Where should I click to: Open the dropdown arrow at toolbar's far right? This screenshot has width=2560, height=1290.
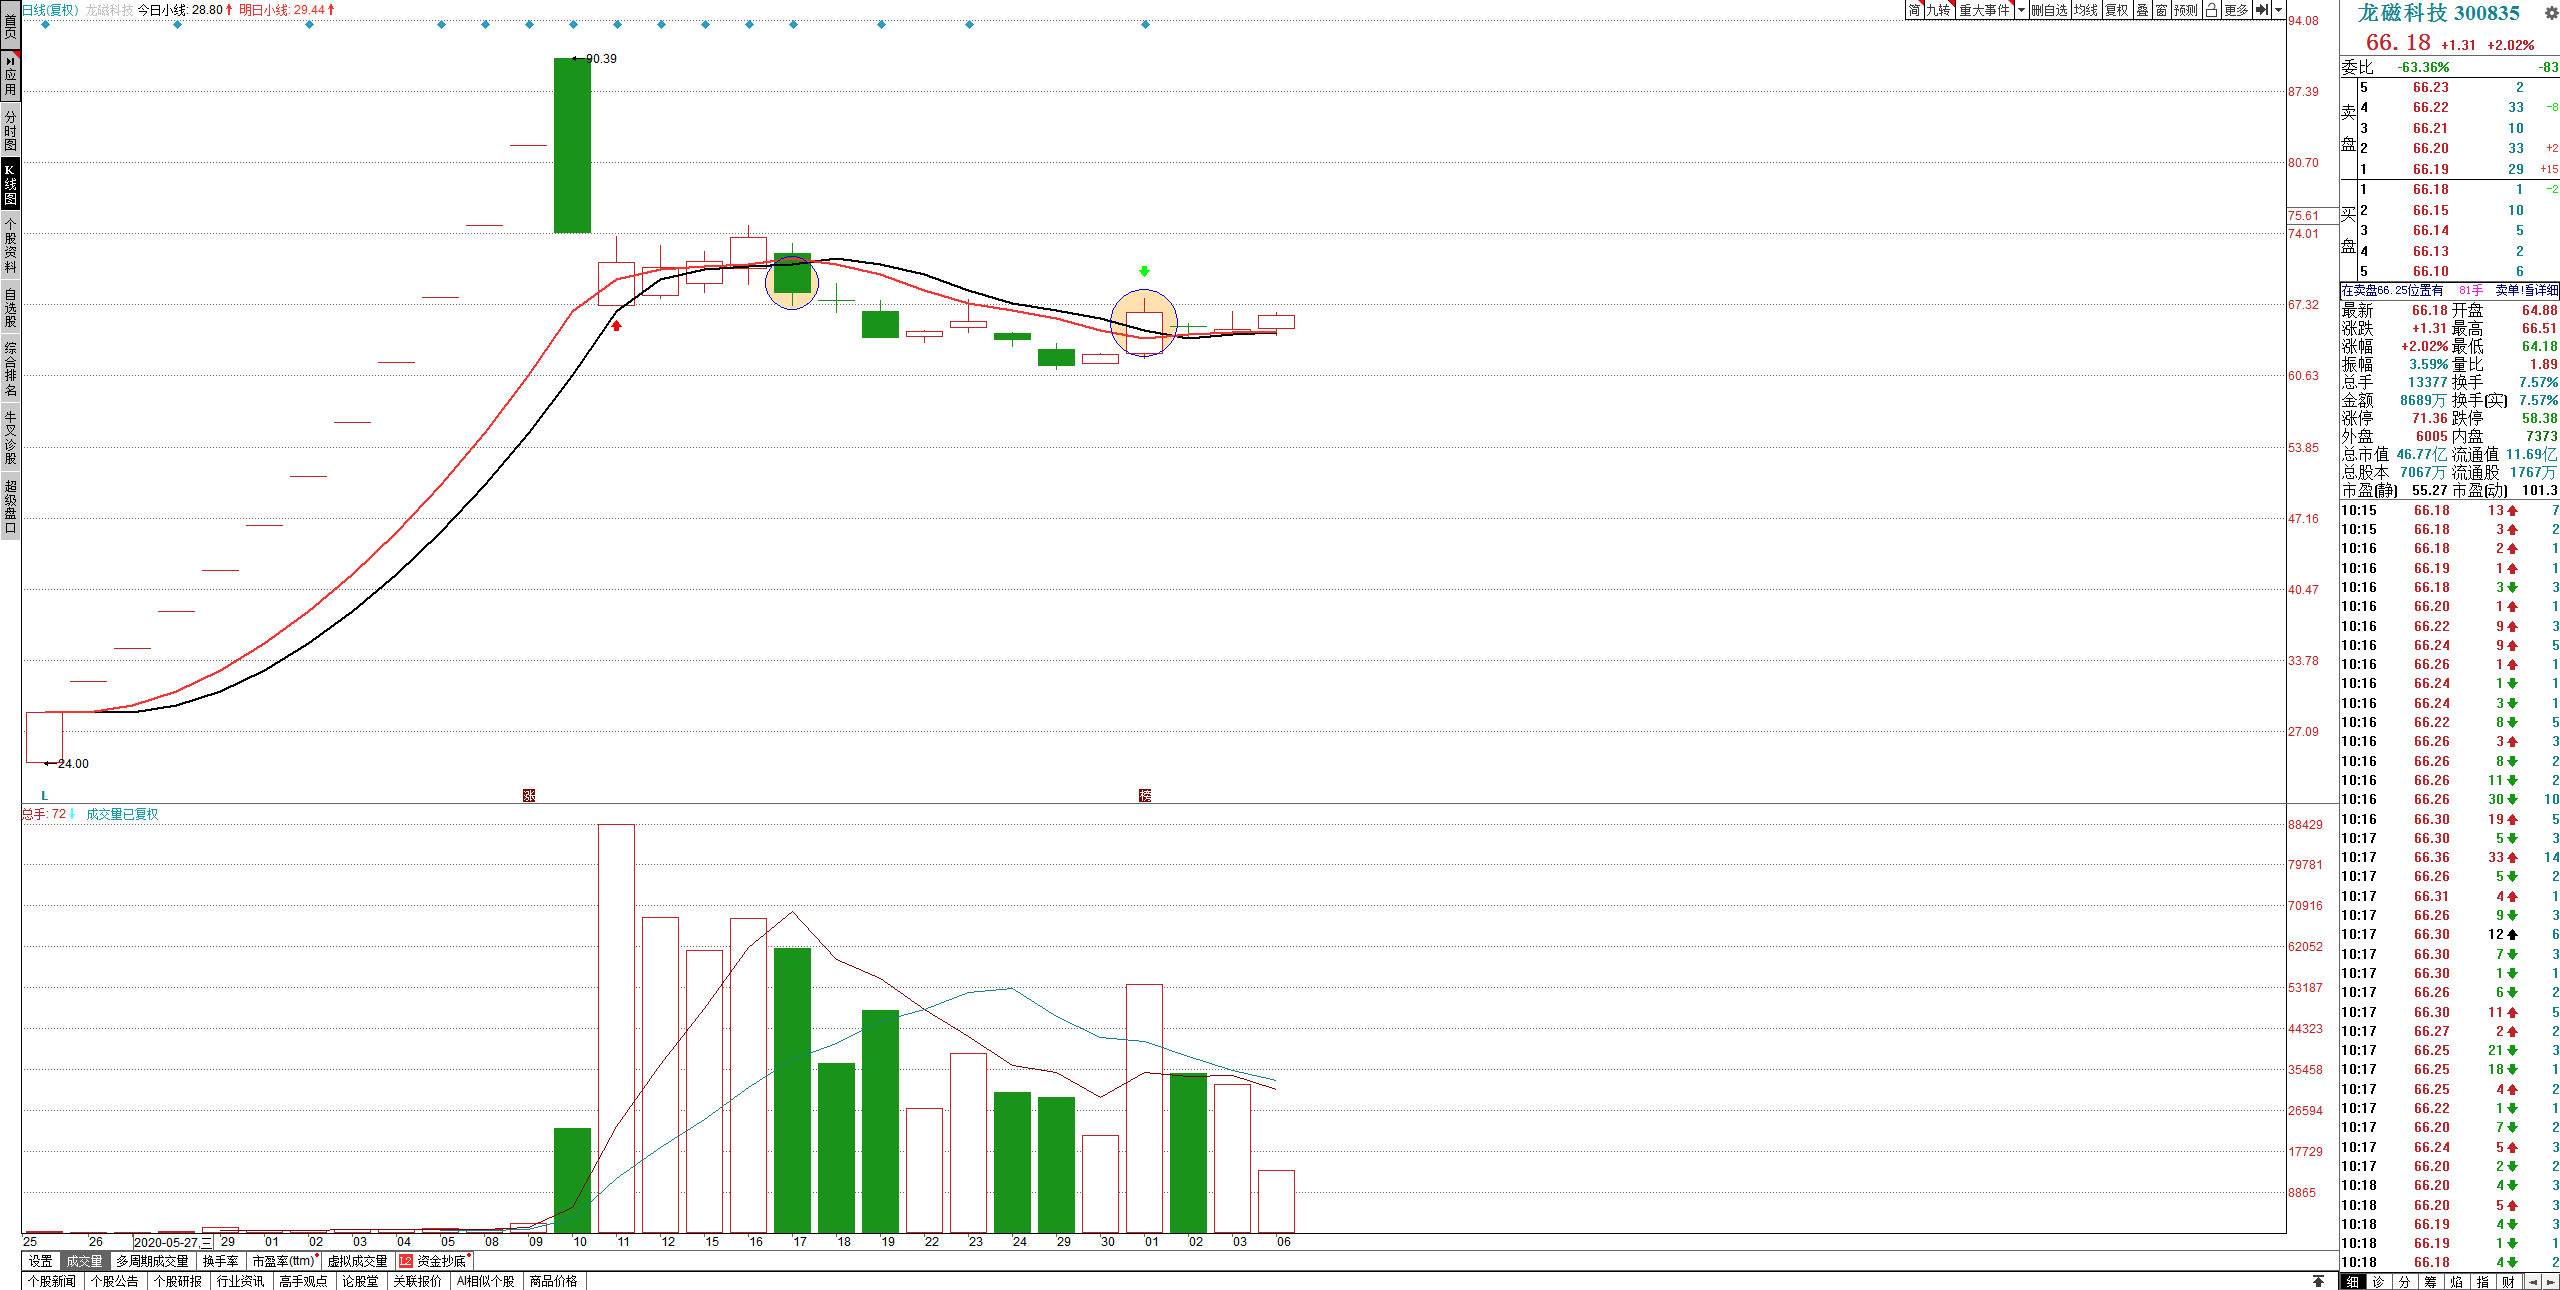coord(2279,10)
